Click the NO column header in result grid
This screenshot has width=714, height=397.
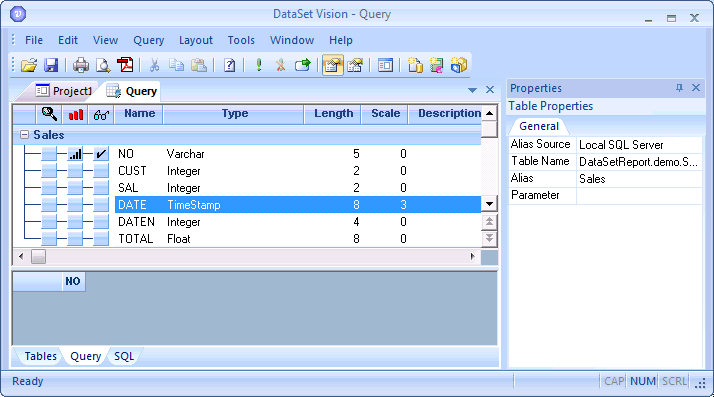(73, 281)
